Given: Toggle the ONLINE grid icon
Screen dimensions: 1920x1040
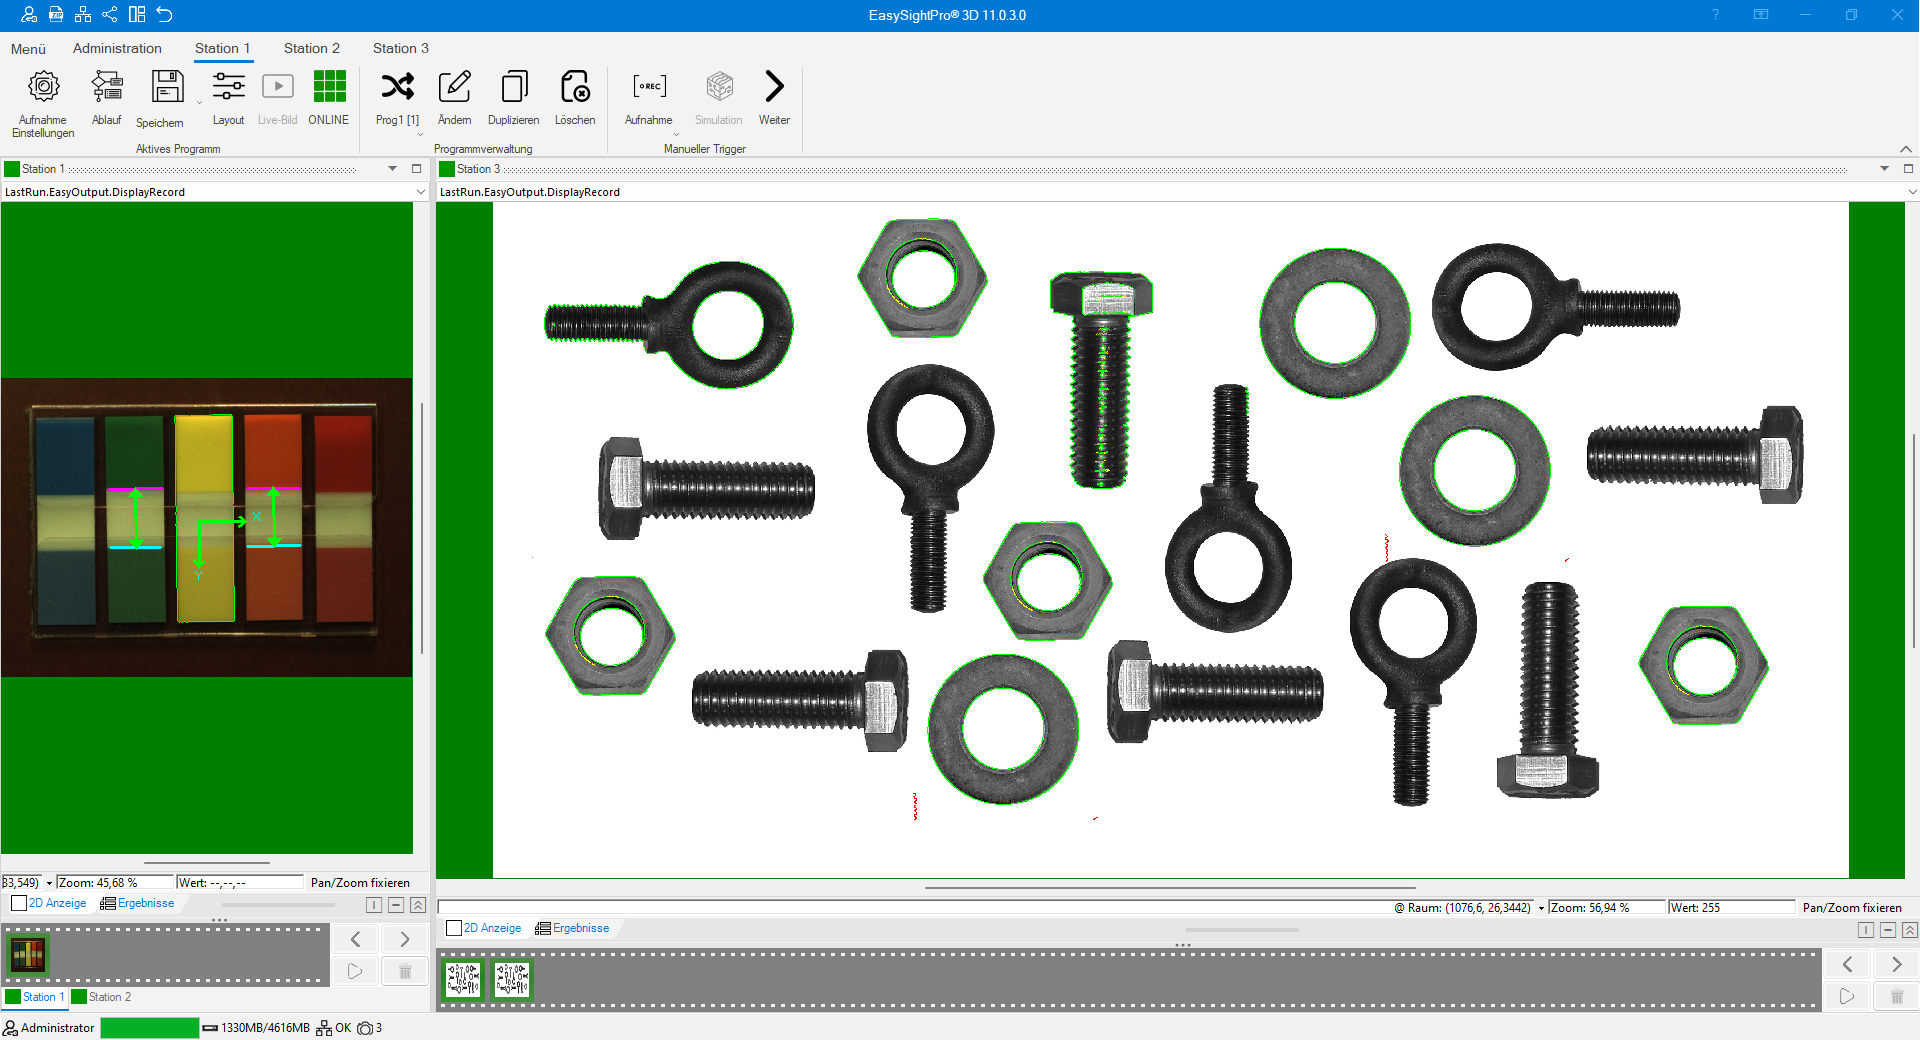Looking at the screenshot, I should [x=329, y=87].
